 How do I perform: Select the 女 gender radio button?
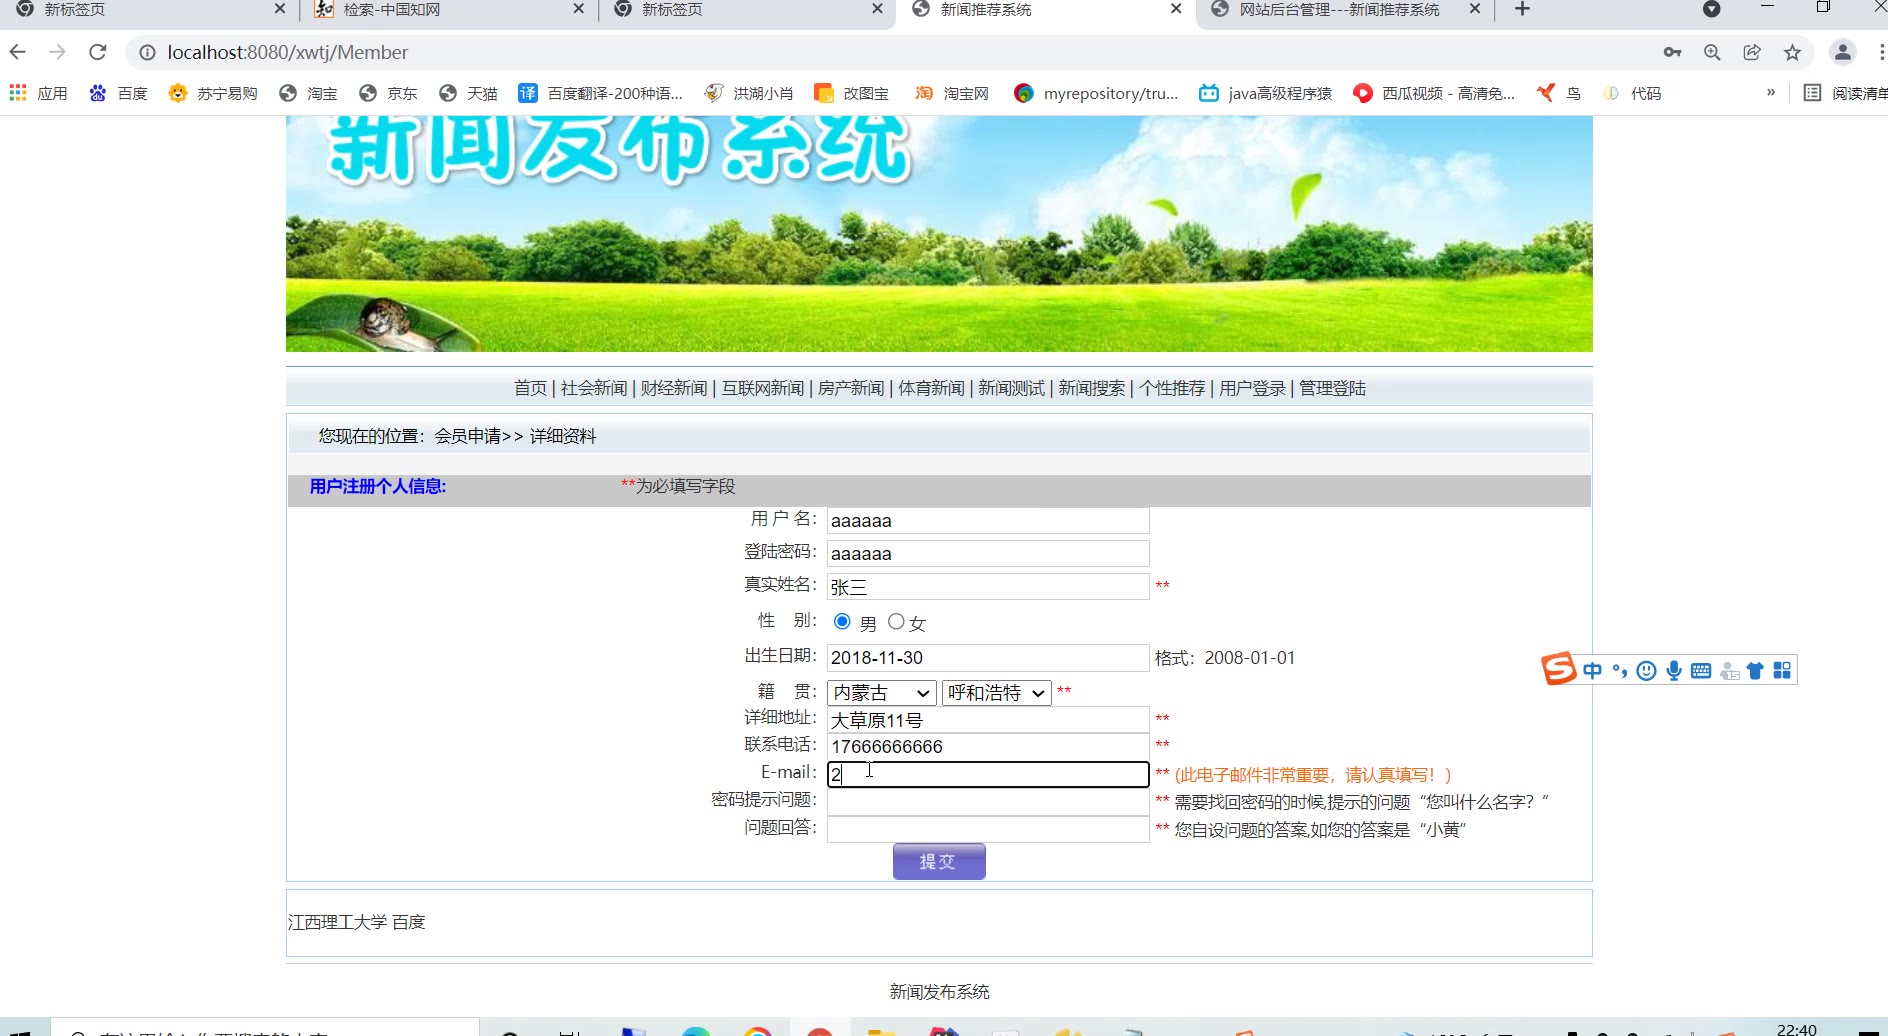coord(896,622)
